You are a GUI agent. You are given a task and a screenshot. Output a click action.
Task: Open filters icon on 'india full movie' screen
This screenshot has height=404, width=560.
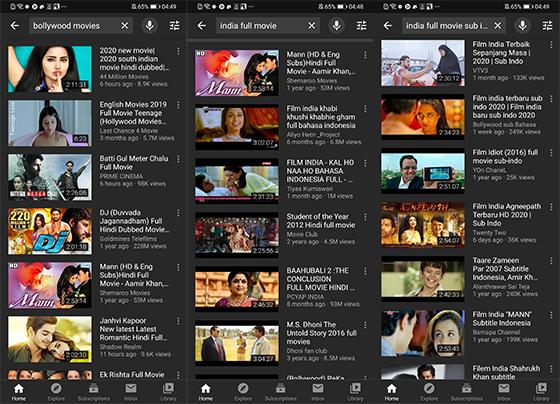(361, 25)
